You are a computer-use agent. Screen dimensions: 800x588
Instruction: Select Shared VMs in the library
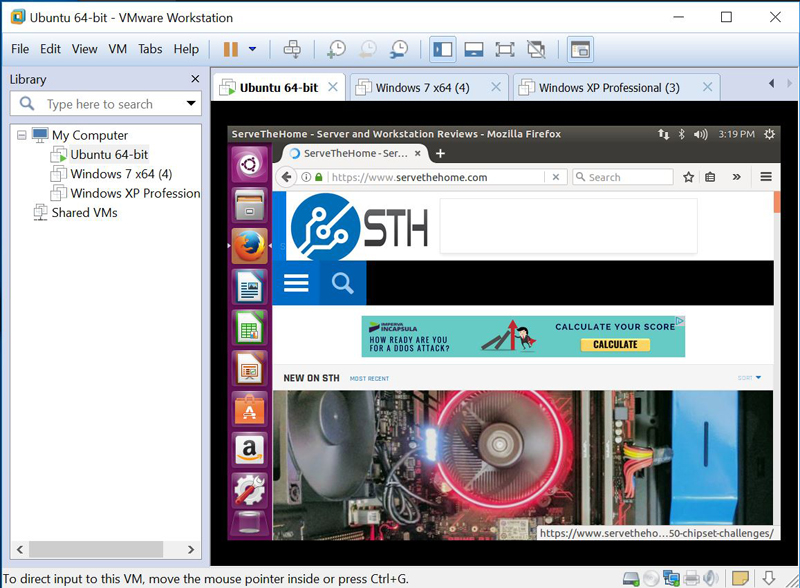(76, 212)
